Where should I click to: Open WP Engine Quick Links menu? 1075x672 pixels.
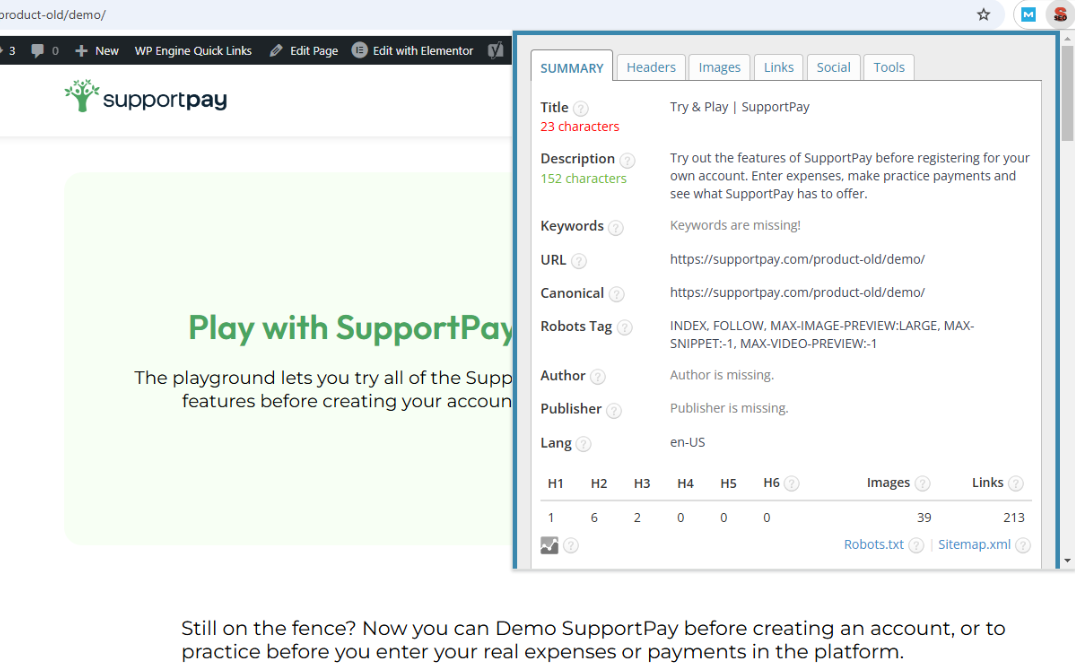pos(193,50)
